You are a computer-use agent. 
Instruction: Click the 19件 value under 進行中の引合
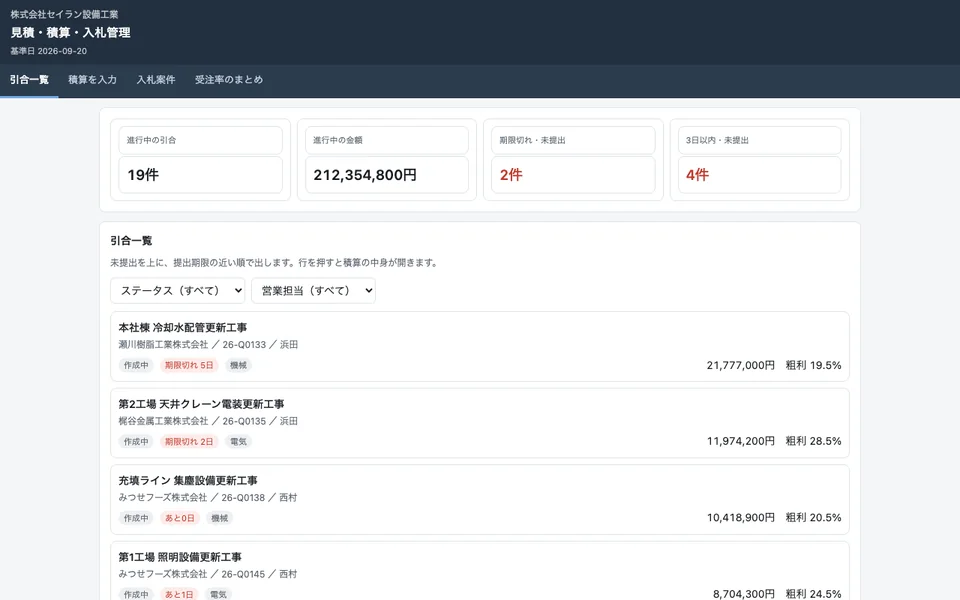click(143, 175)
